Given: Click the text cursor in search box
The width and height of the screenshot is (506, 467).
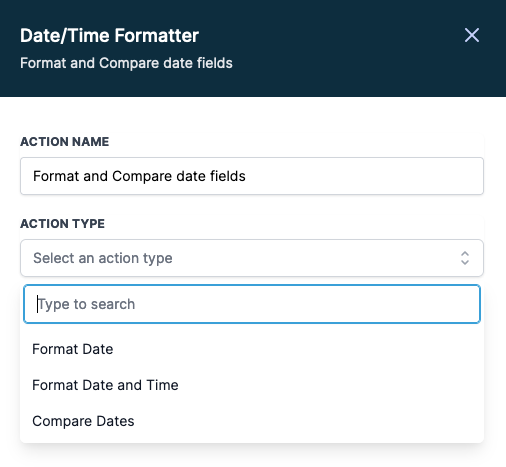Looking at the screenshot, I should point(37,304).
